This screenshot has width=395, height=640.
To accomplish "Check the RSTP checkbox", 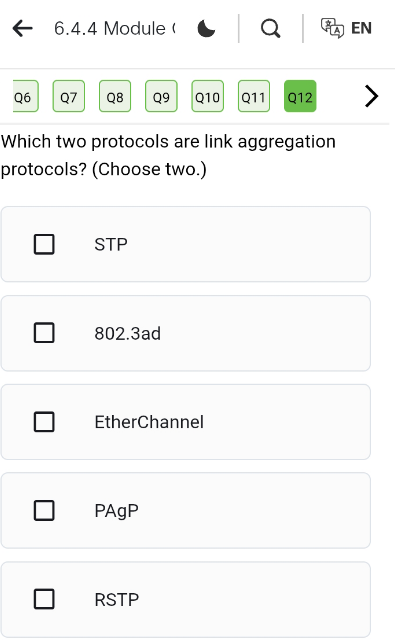I will click(x=44, y=599).
